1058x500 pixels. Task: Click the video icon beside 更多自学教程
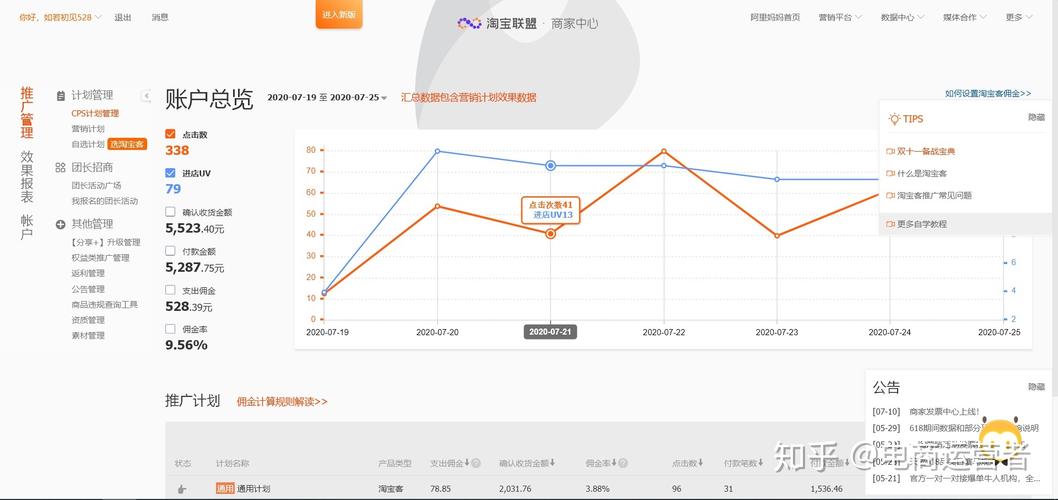(890, 224)
